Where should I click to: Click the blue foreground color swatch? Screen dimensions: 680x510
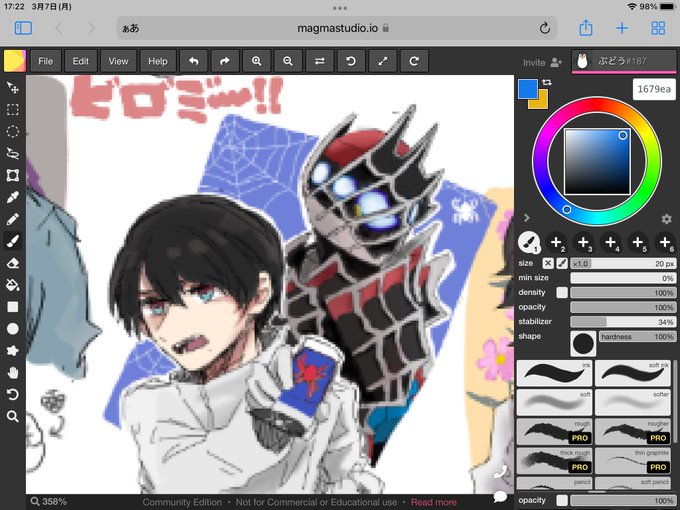pos(527,88)
